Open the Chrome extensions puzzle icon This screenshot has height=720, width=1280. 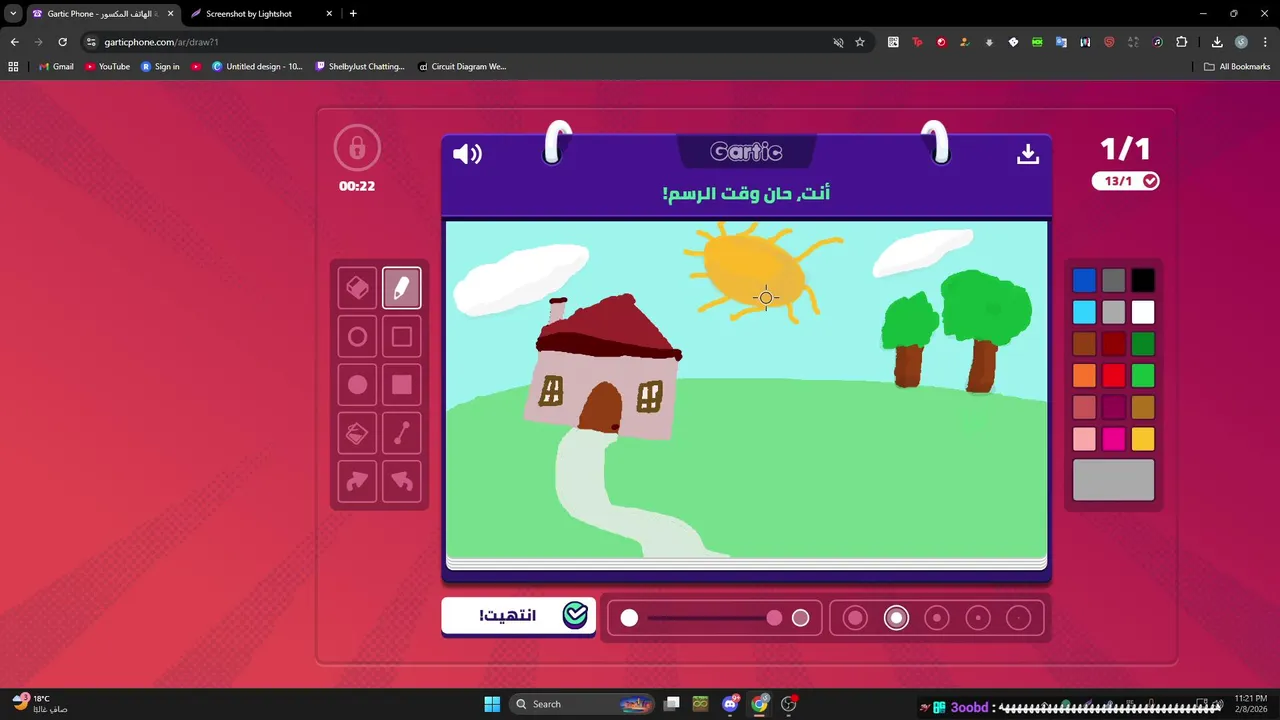(1182, 42)
